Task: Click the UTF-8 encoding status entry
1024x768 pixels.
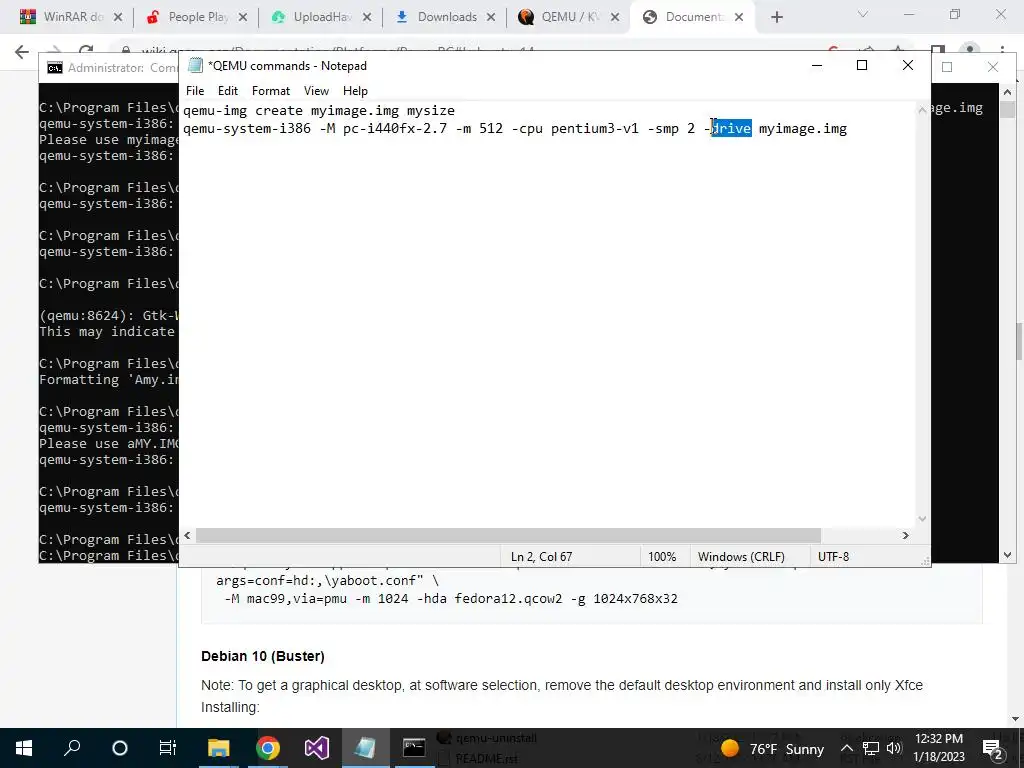Action: pos(833,557)
